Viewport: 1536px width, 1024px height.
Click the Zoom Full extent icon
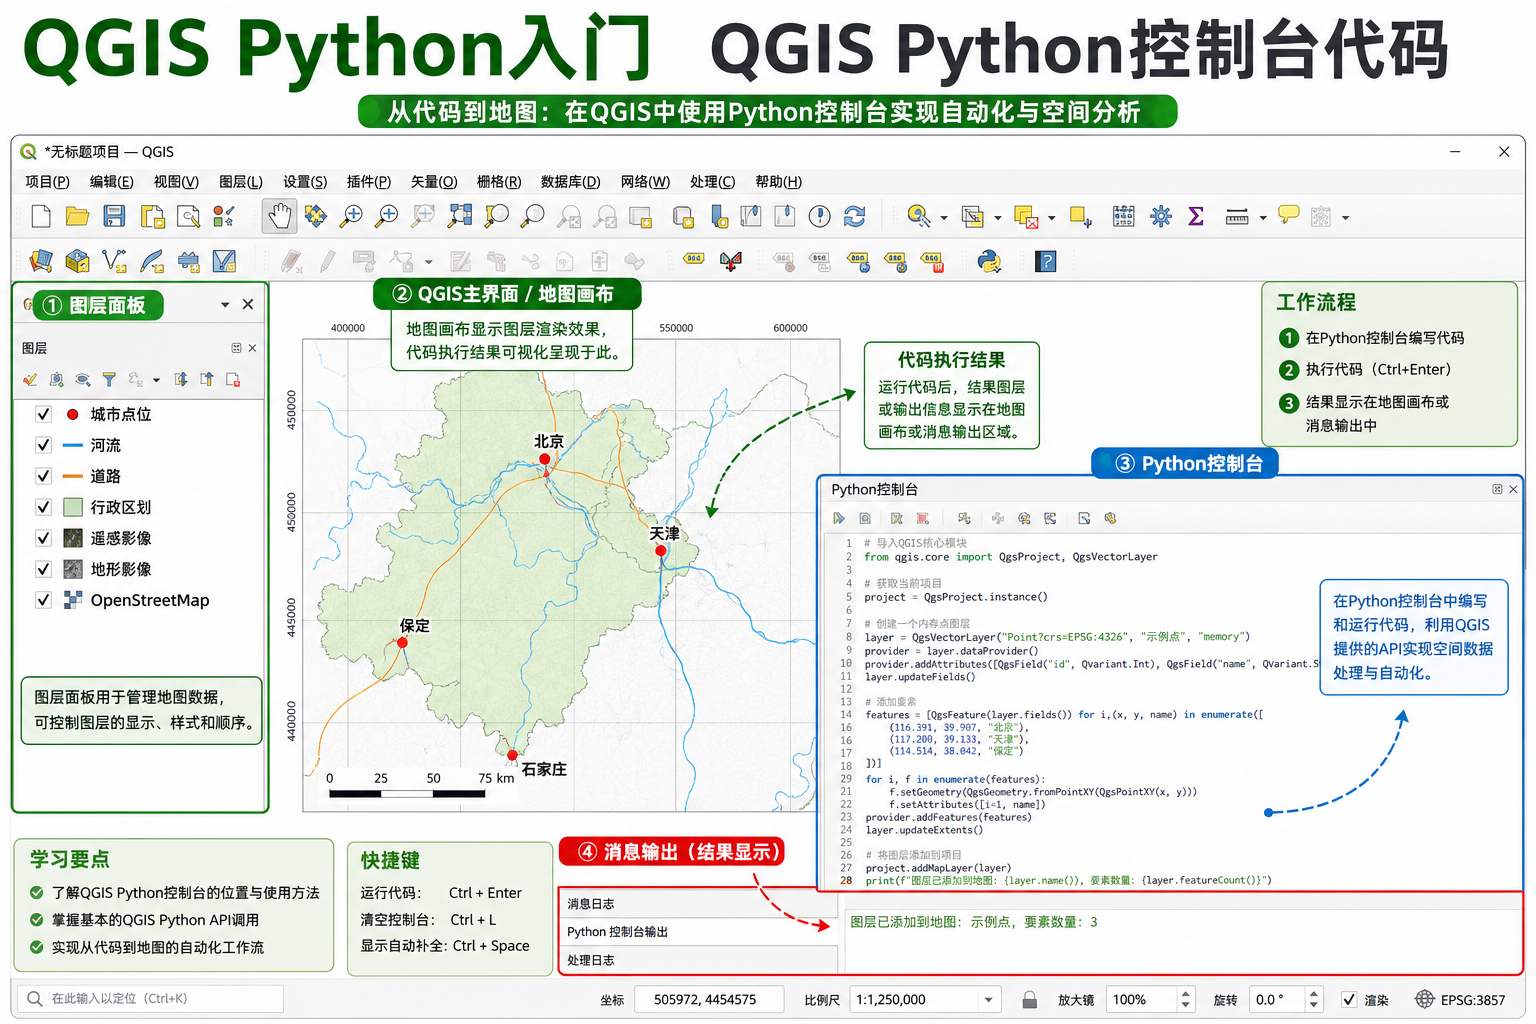[460, 216]
